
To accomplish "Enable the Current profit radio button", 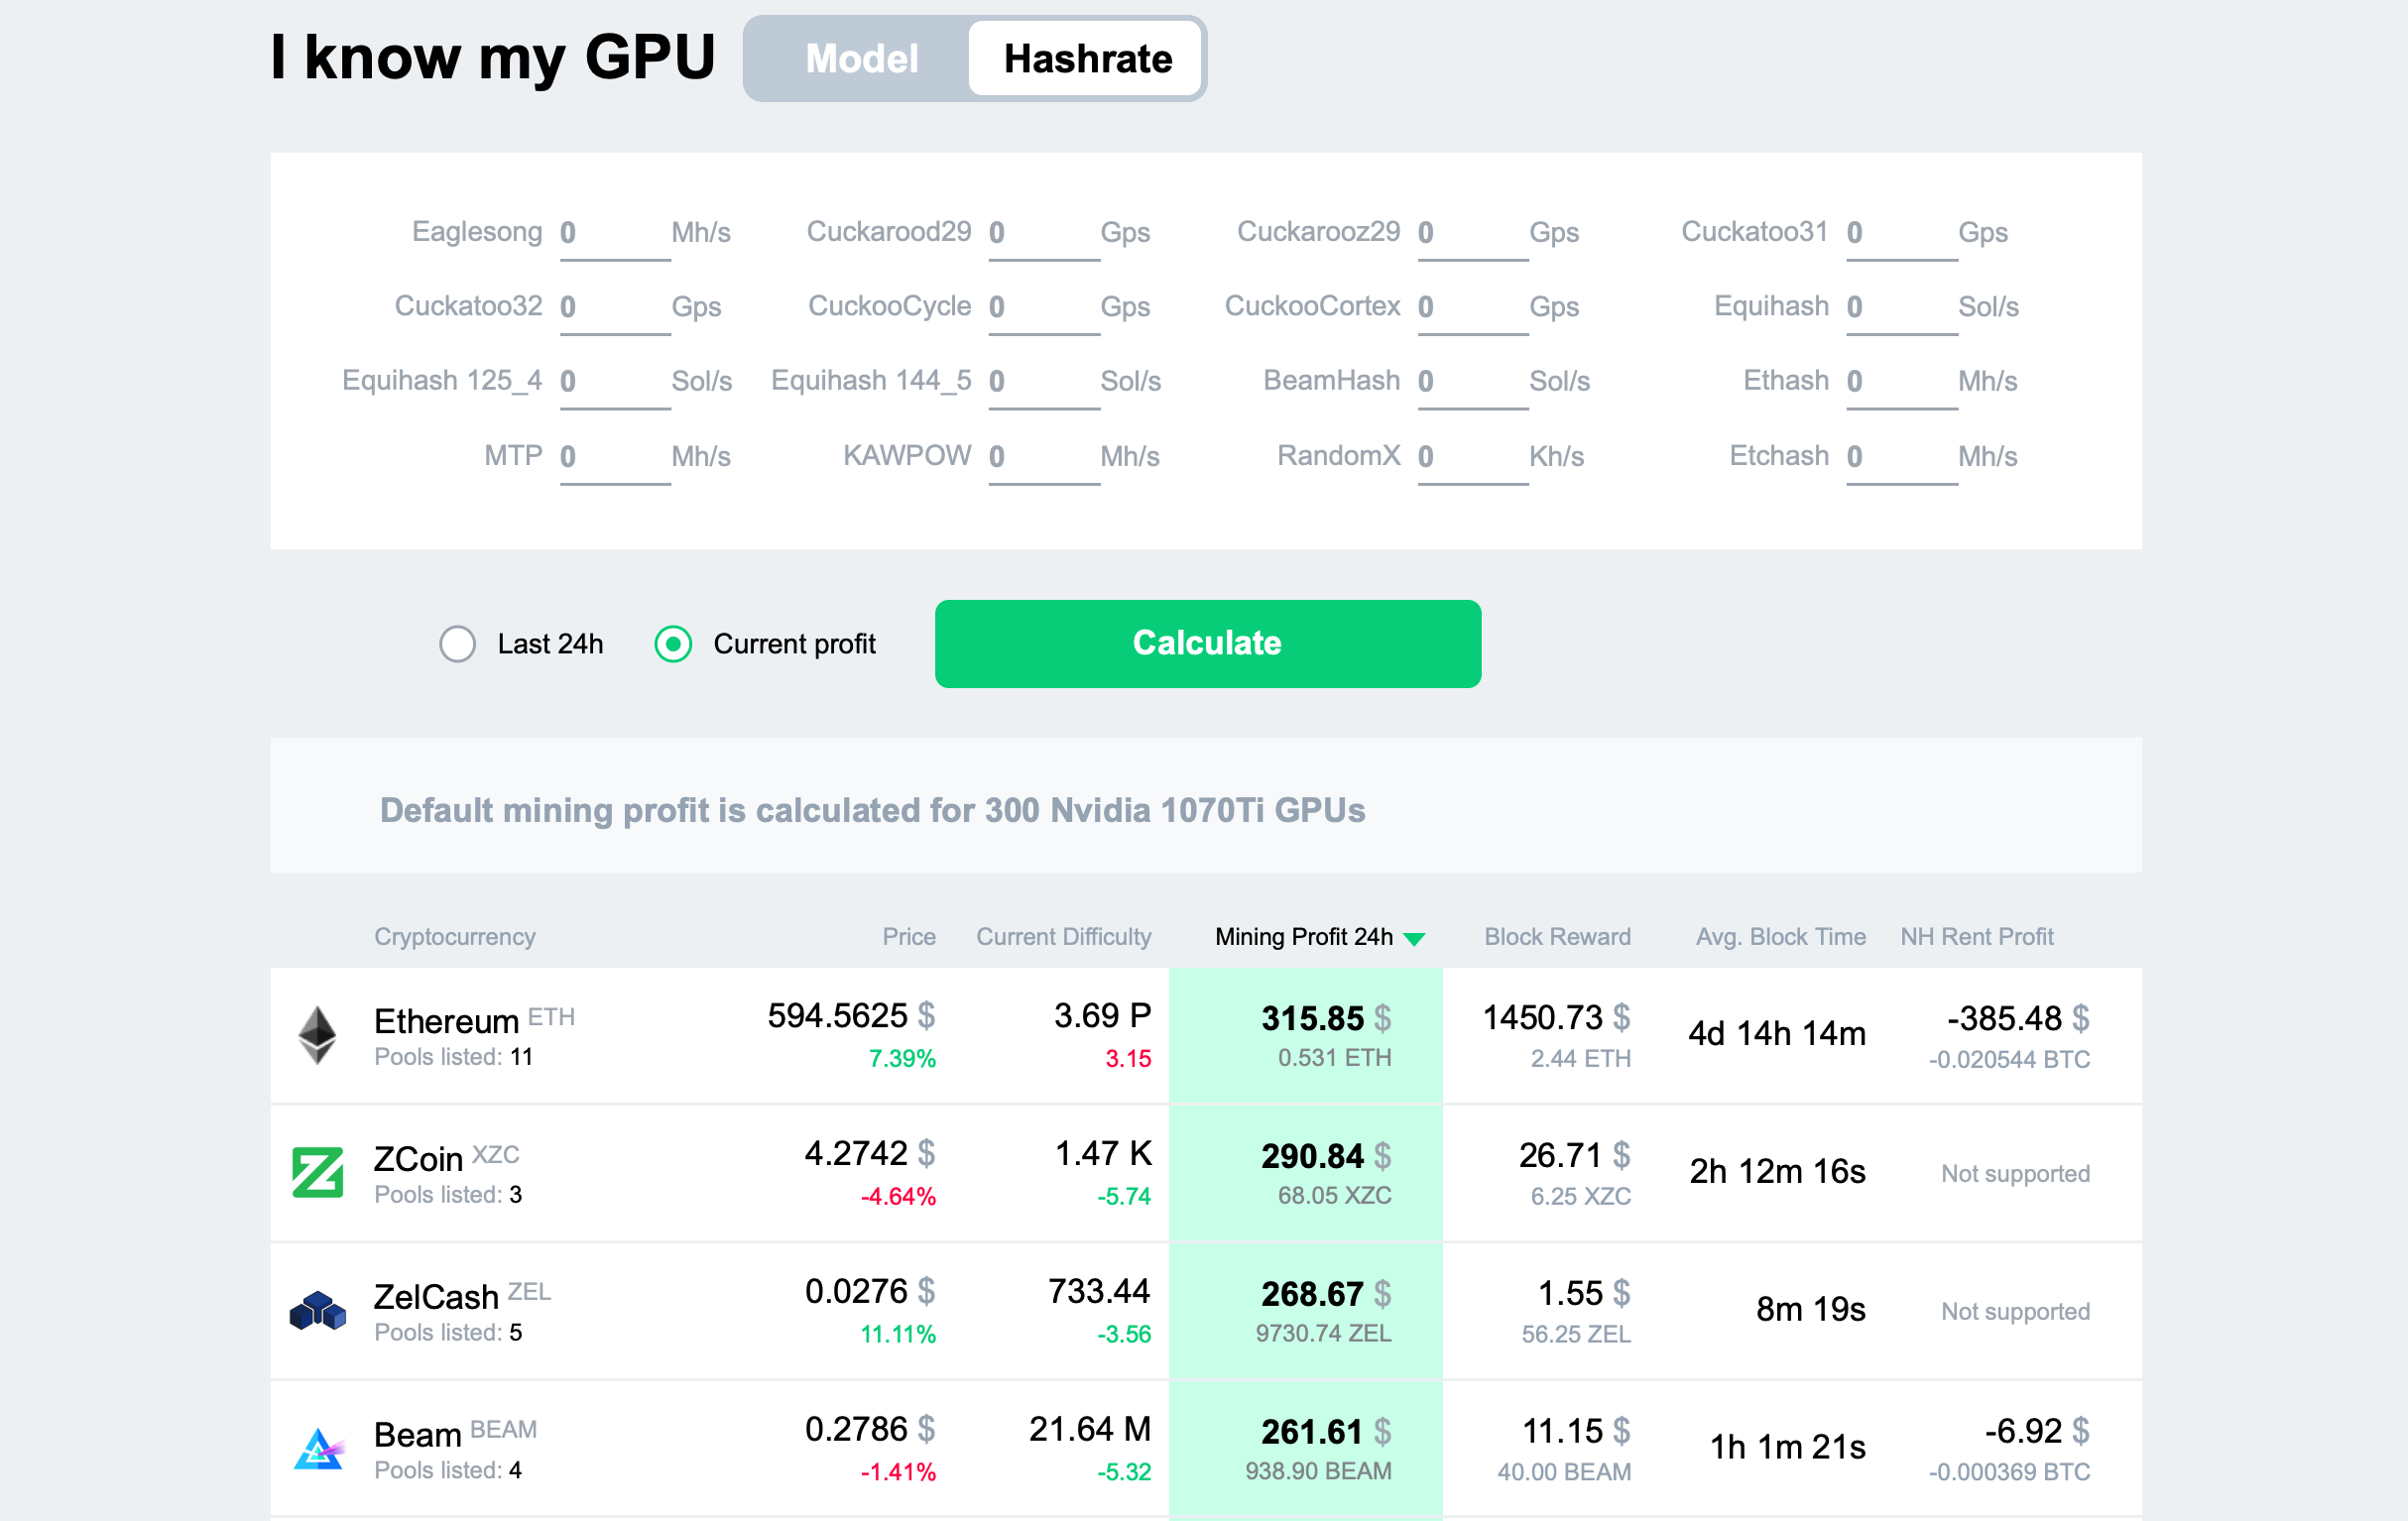I will tap(673, 643).
